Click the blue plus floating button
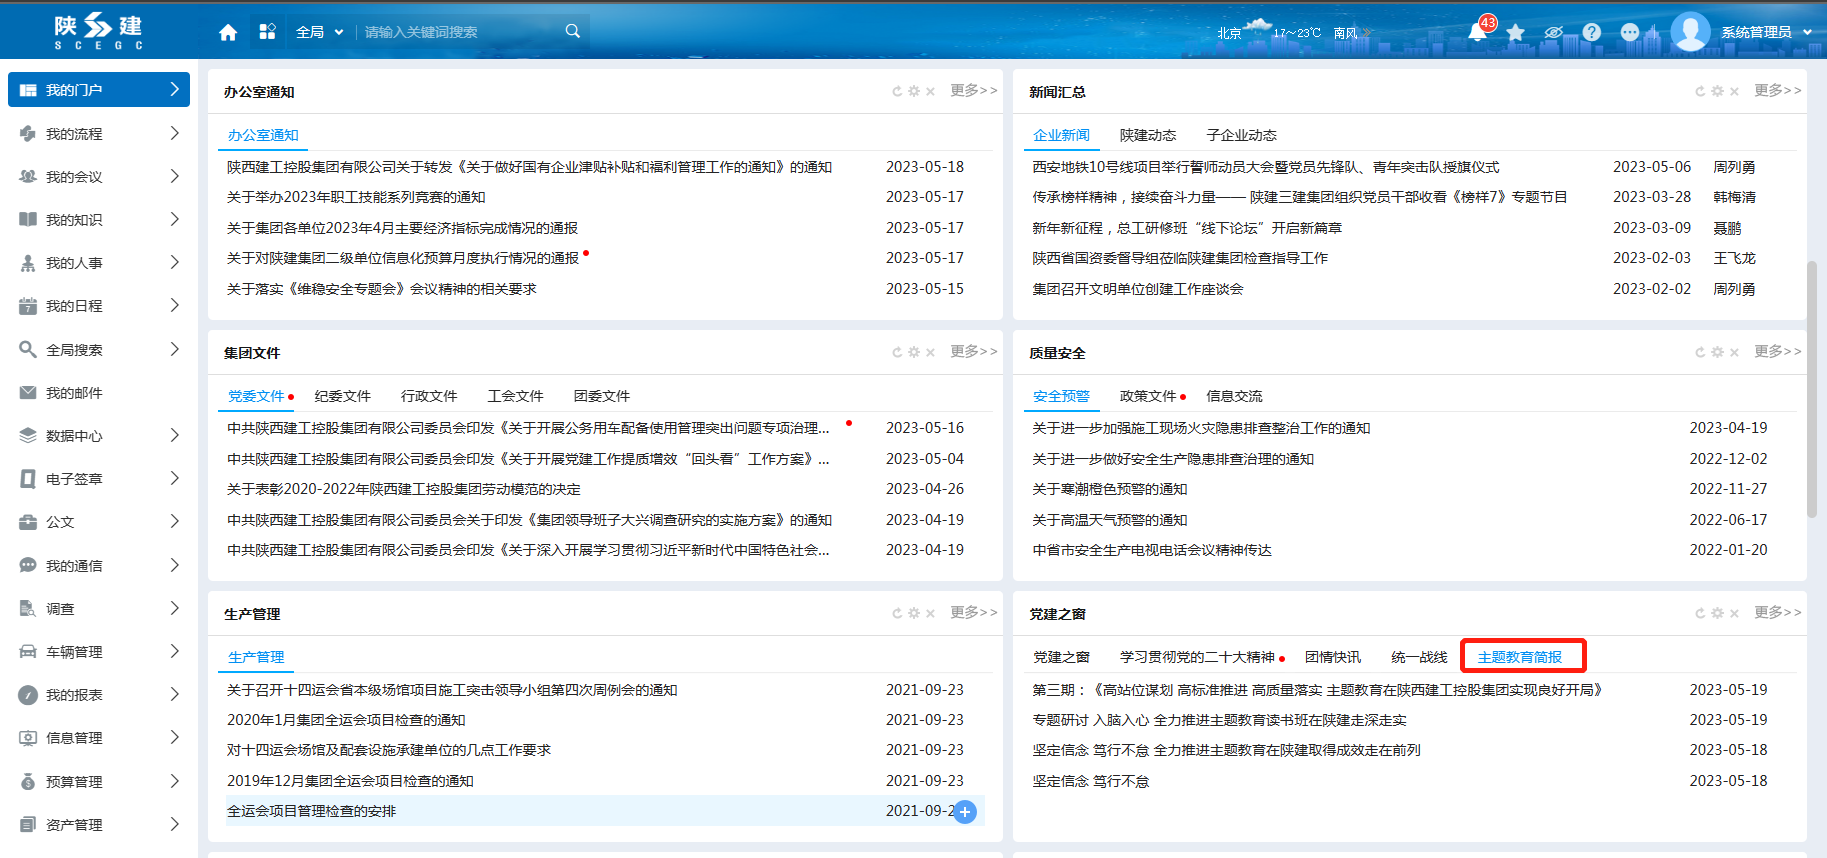 click(x=965, y=812)
